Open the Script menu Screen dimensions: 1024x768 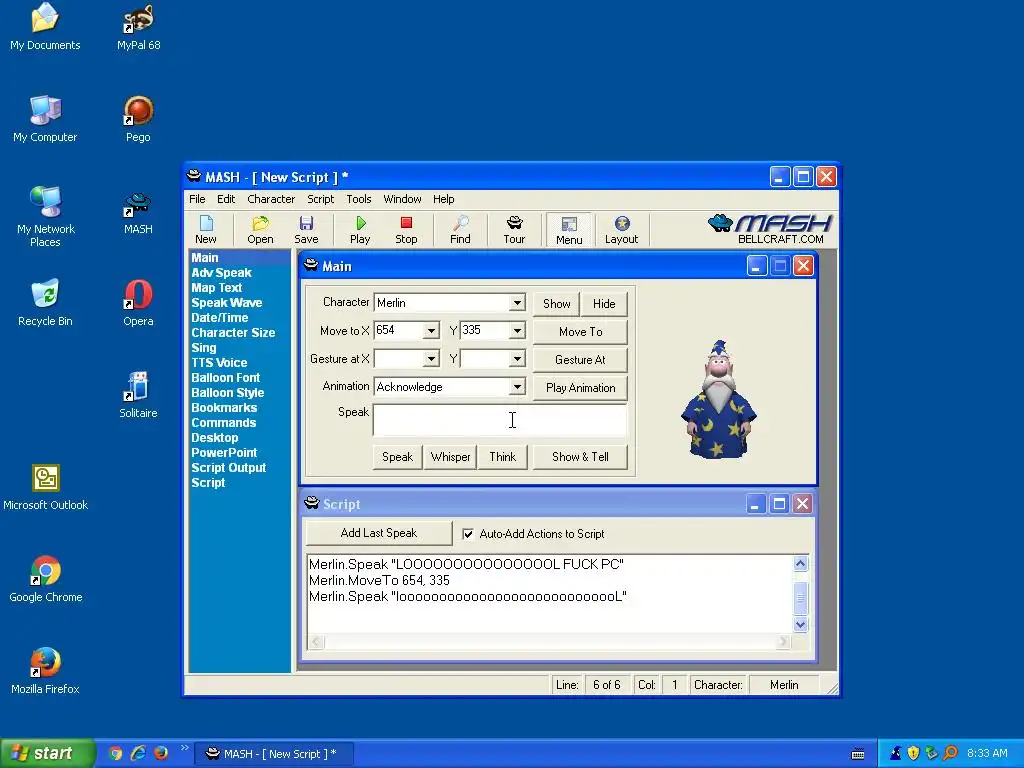(x=321, y=199)
